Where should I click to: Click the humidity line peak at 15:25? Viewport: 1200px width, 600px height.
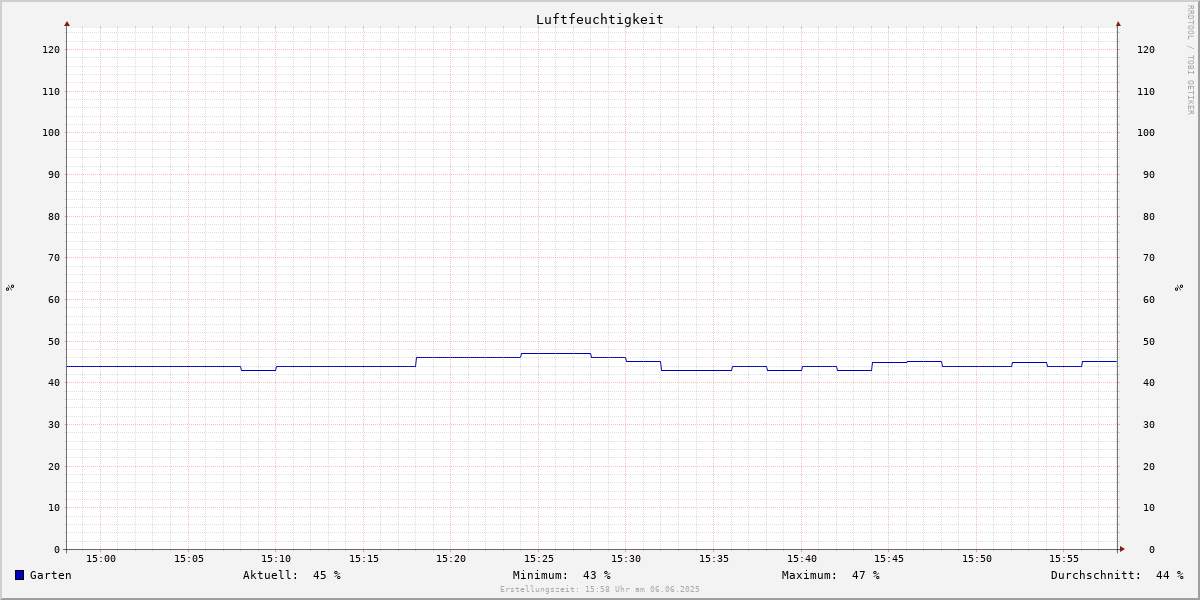556,353
